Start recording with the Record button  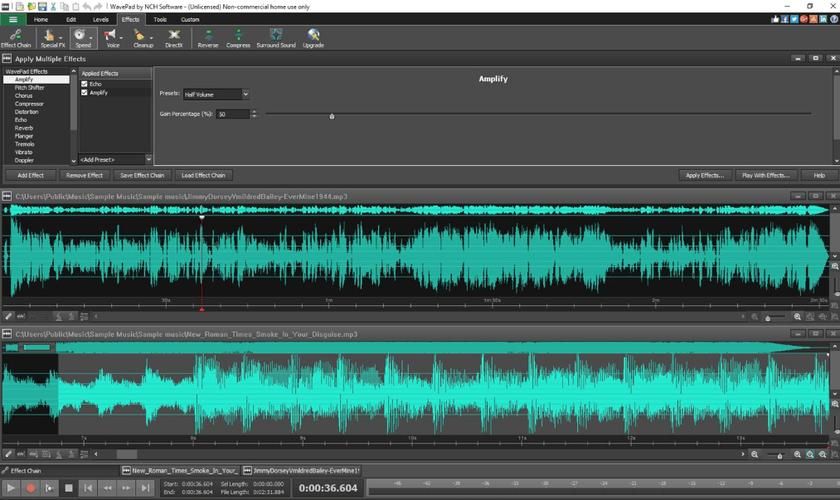(31, 488)
